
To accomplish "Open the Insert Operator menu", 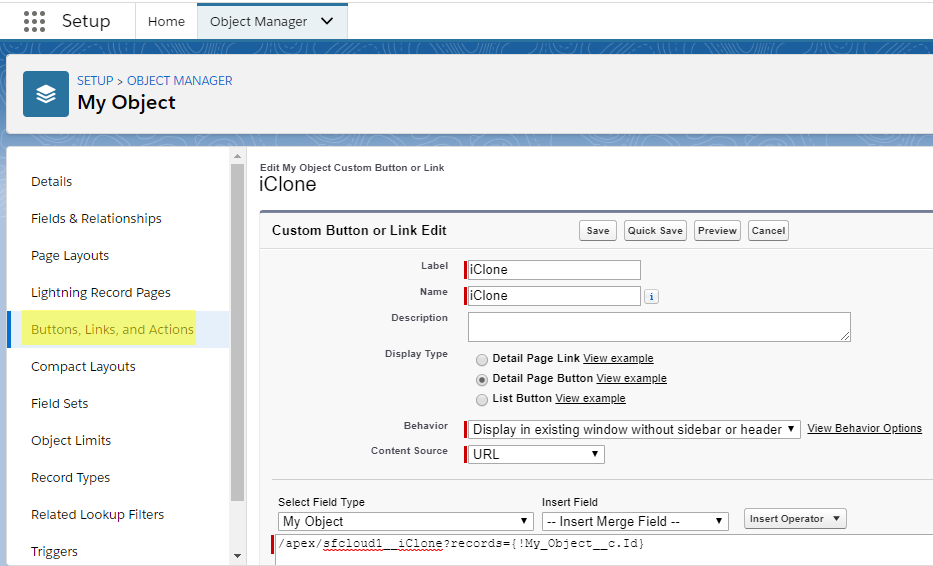I will [795, 519].
